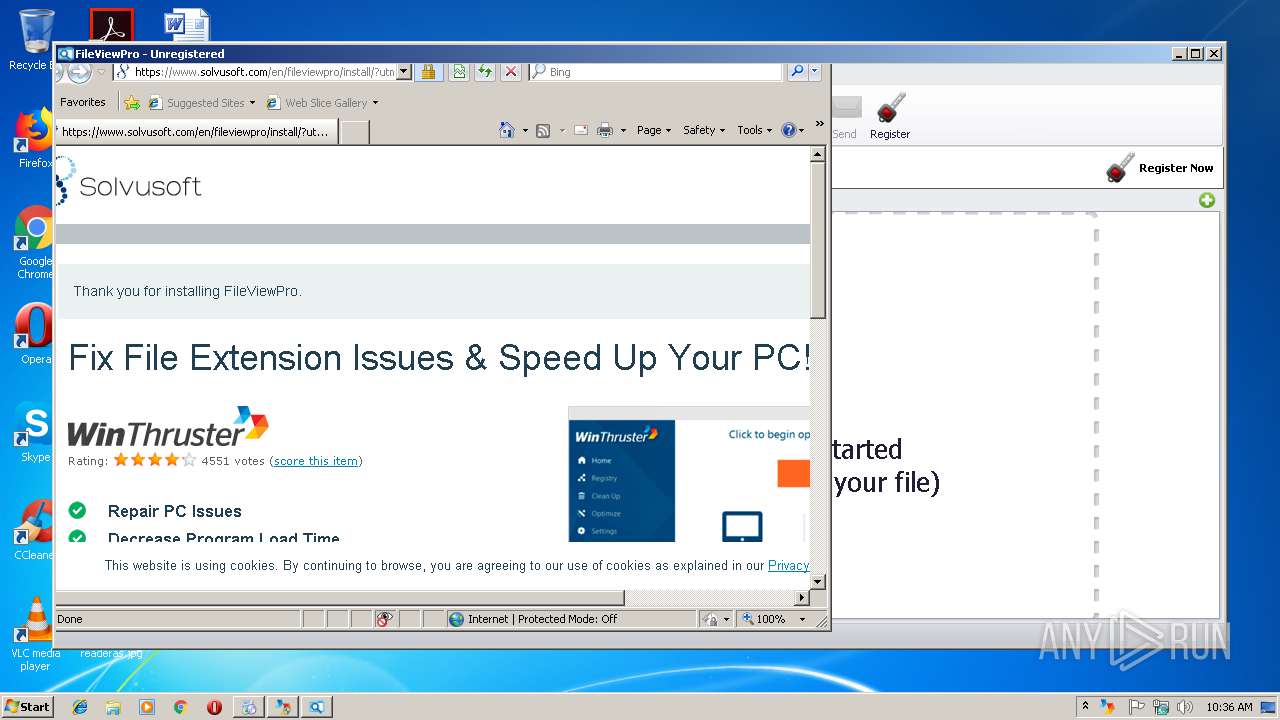Image resolution: width=1280 pixels, height=720 pixels.
Task: Select the solvusoft.com browser tab
Action: [197, 132]
